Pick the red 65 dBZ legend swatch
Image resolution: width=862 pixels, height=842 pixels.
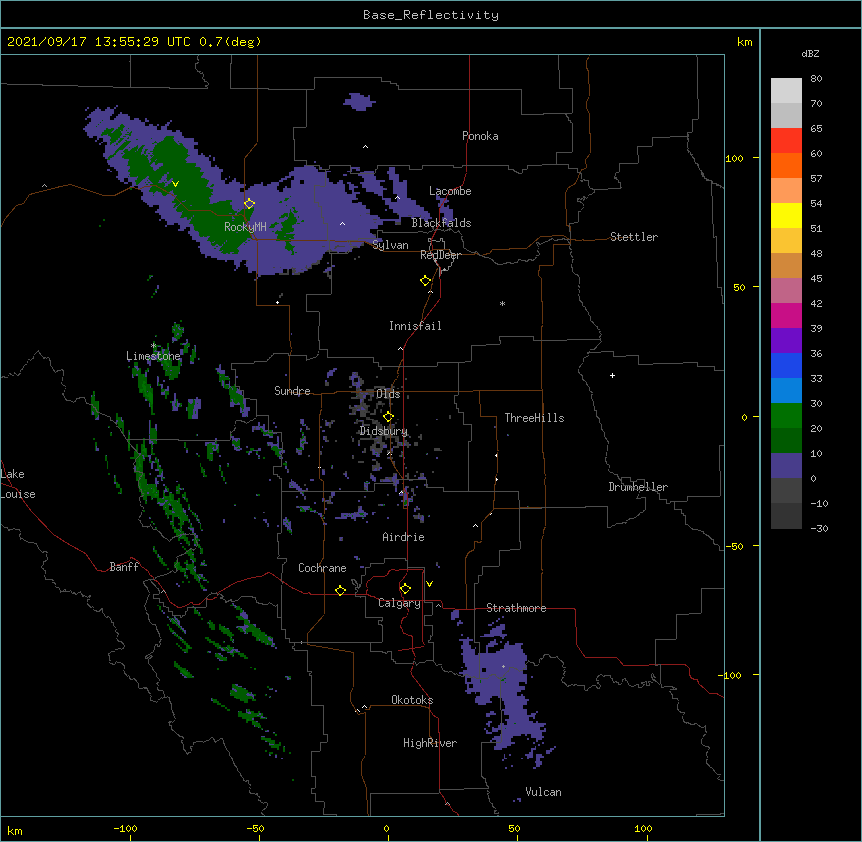786,140
